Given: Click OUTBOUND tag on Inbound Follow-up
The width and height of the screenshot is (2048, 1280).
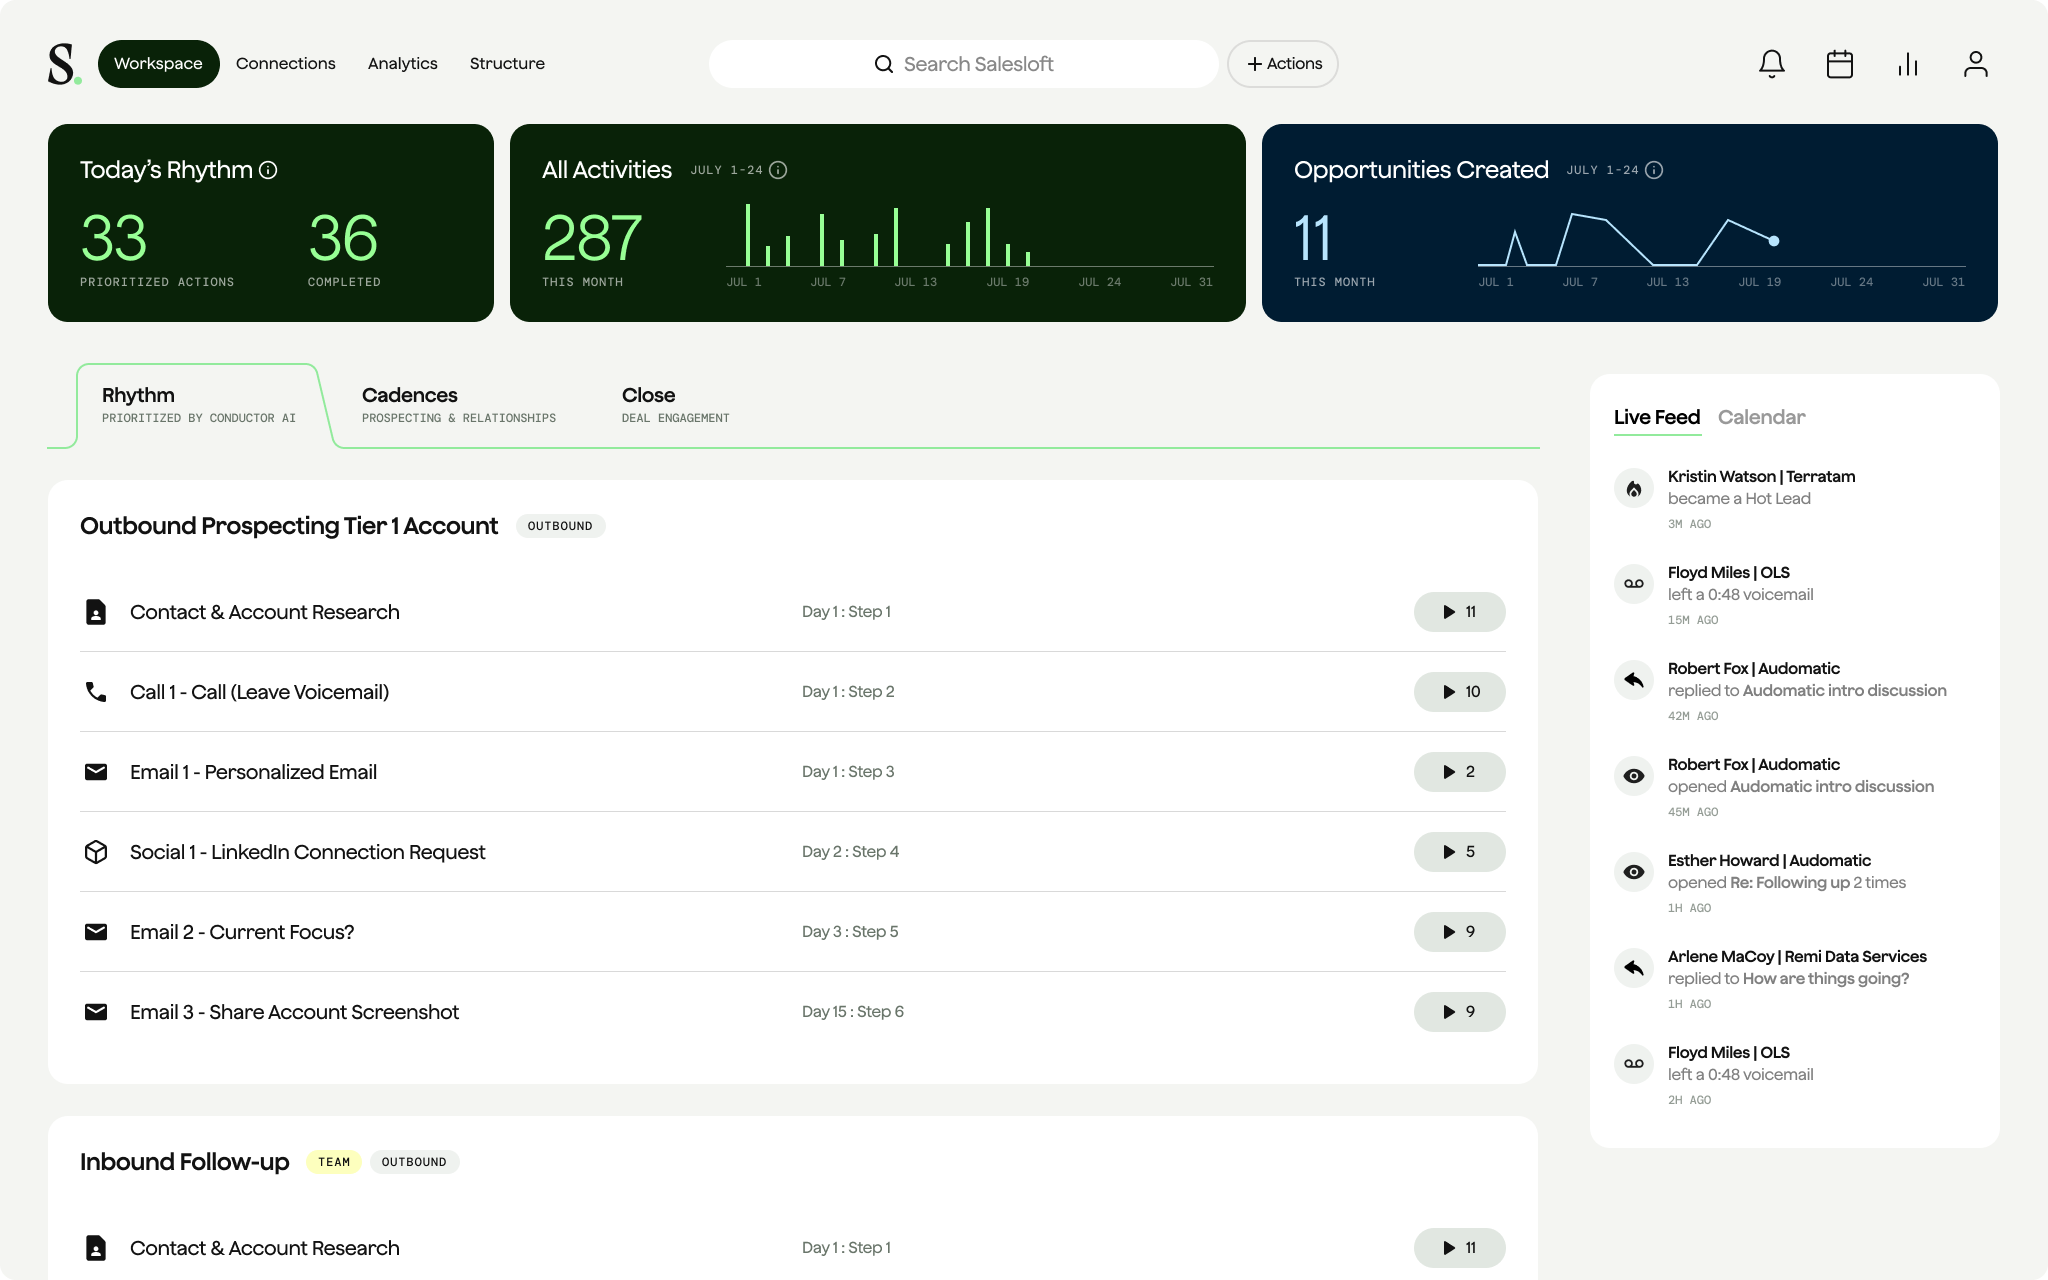Looking at the screenshot, I should pyautogui.click(x=414, y=1162).
